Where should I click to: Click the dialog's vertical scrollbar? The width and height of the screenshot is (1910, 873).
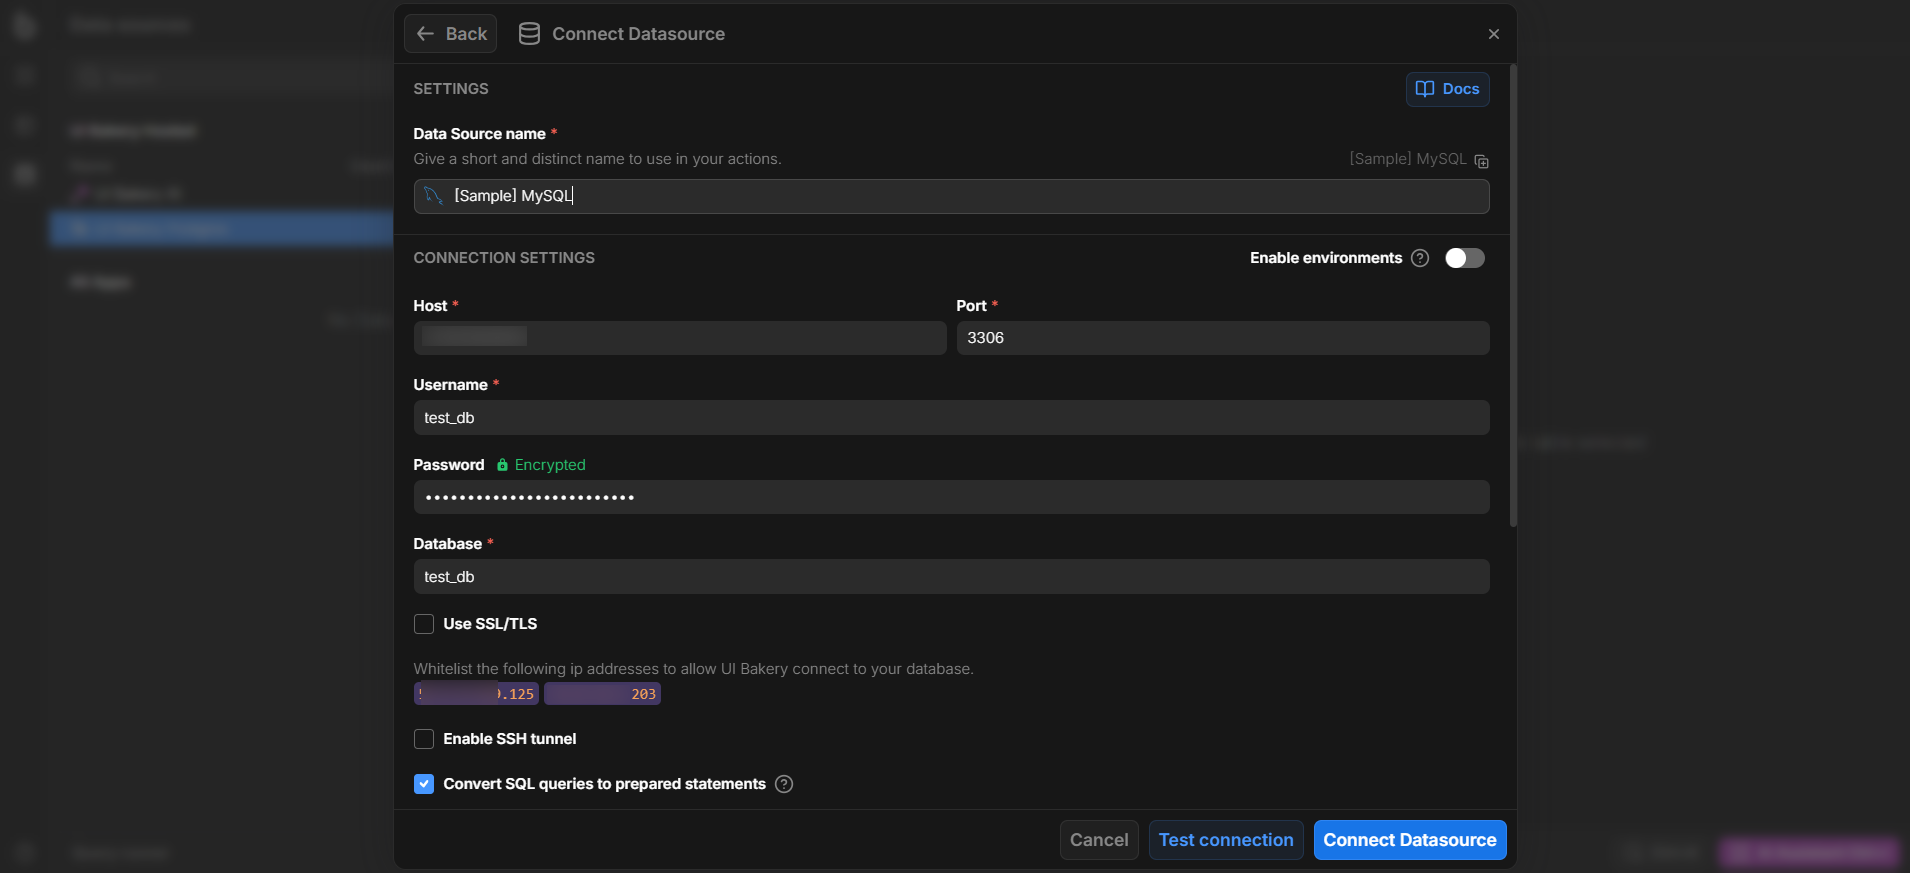click(1513, 296)
